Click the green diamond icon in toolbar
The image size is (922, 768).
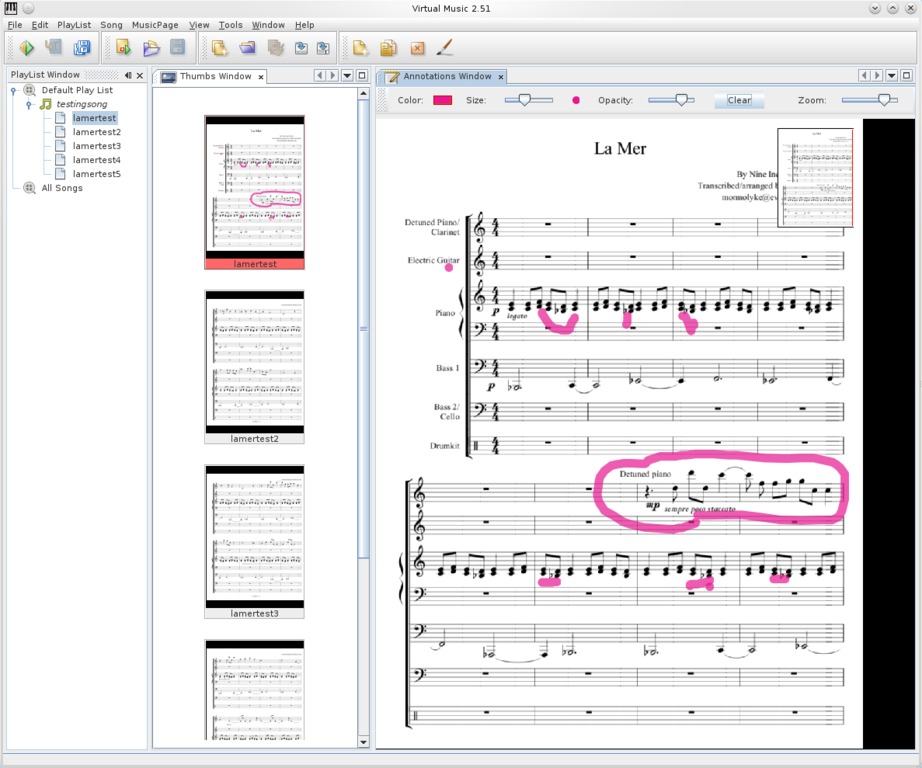point(26,47)
